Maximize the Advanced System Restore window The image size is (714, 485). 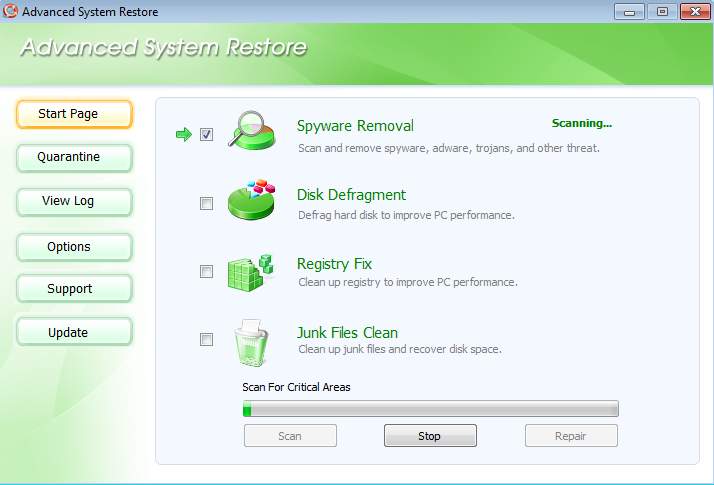(662, 11)
